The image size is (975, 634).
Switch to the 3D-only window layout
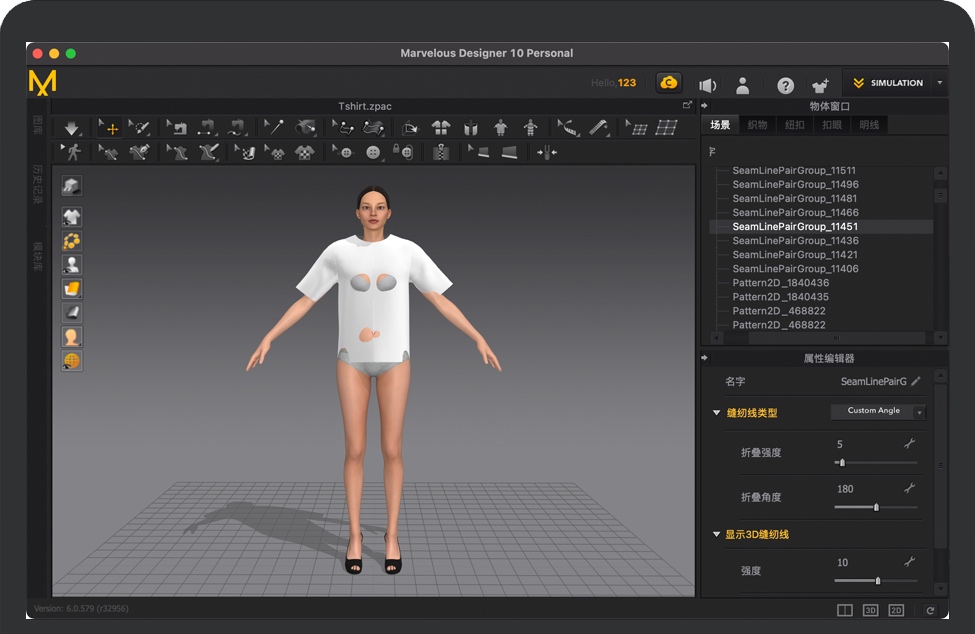870,610
